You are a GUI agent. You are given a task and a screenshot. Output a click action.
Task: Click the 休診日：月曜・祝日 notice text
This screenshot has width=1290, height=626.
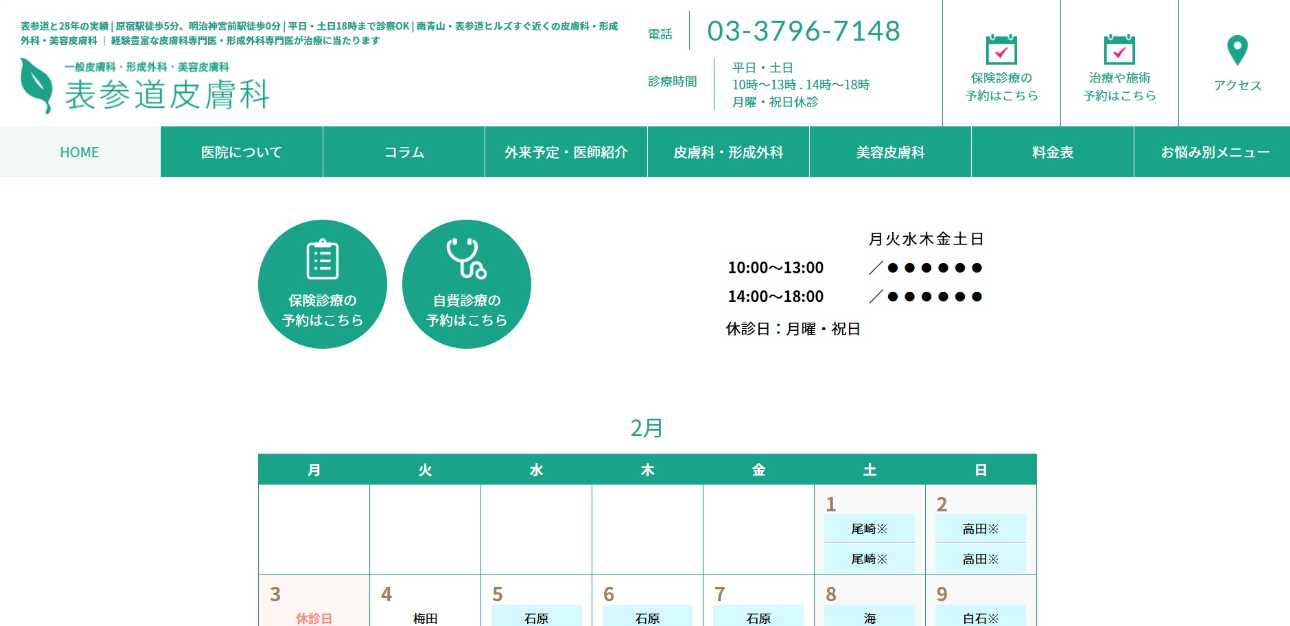pos(793,328)
